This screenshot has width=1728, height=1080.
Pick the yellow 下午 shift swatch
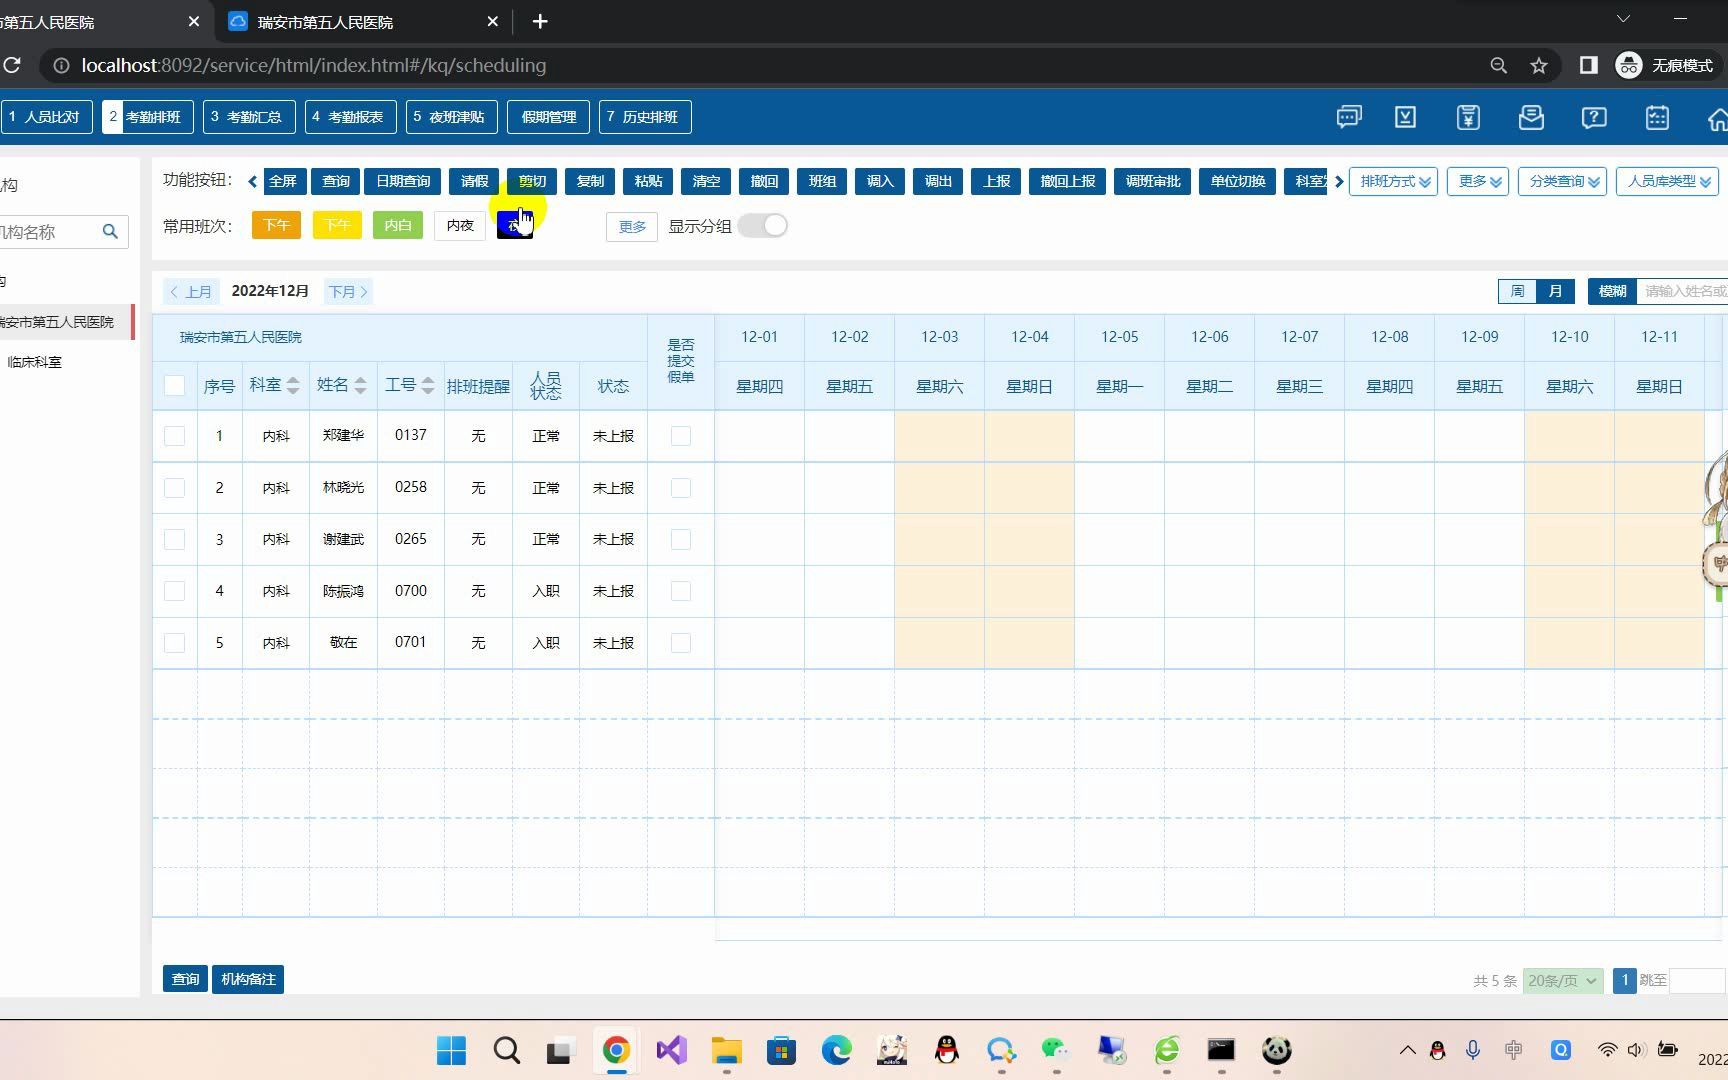coord(337,226)
